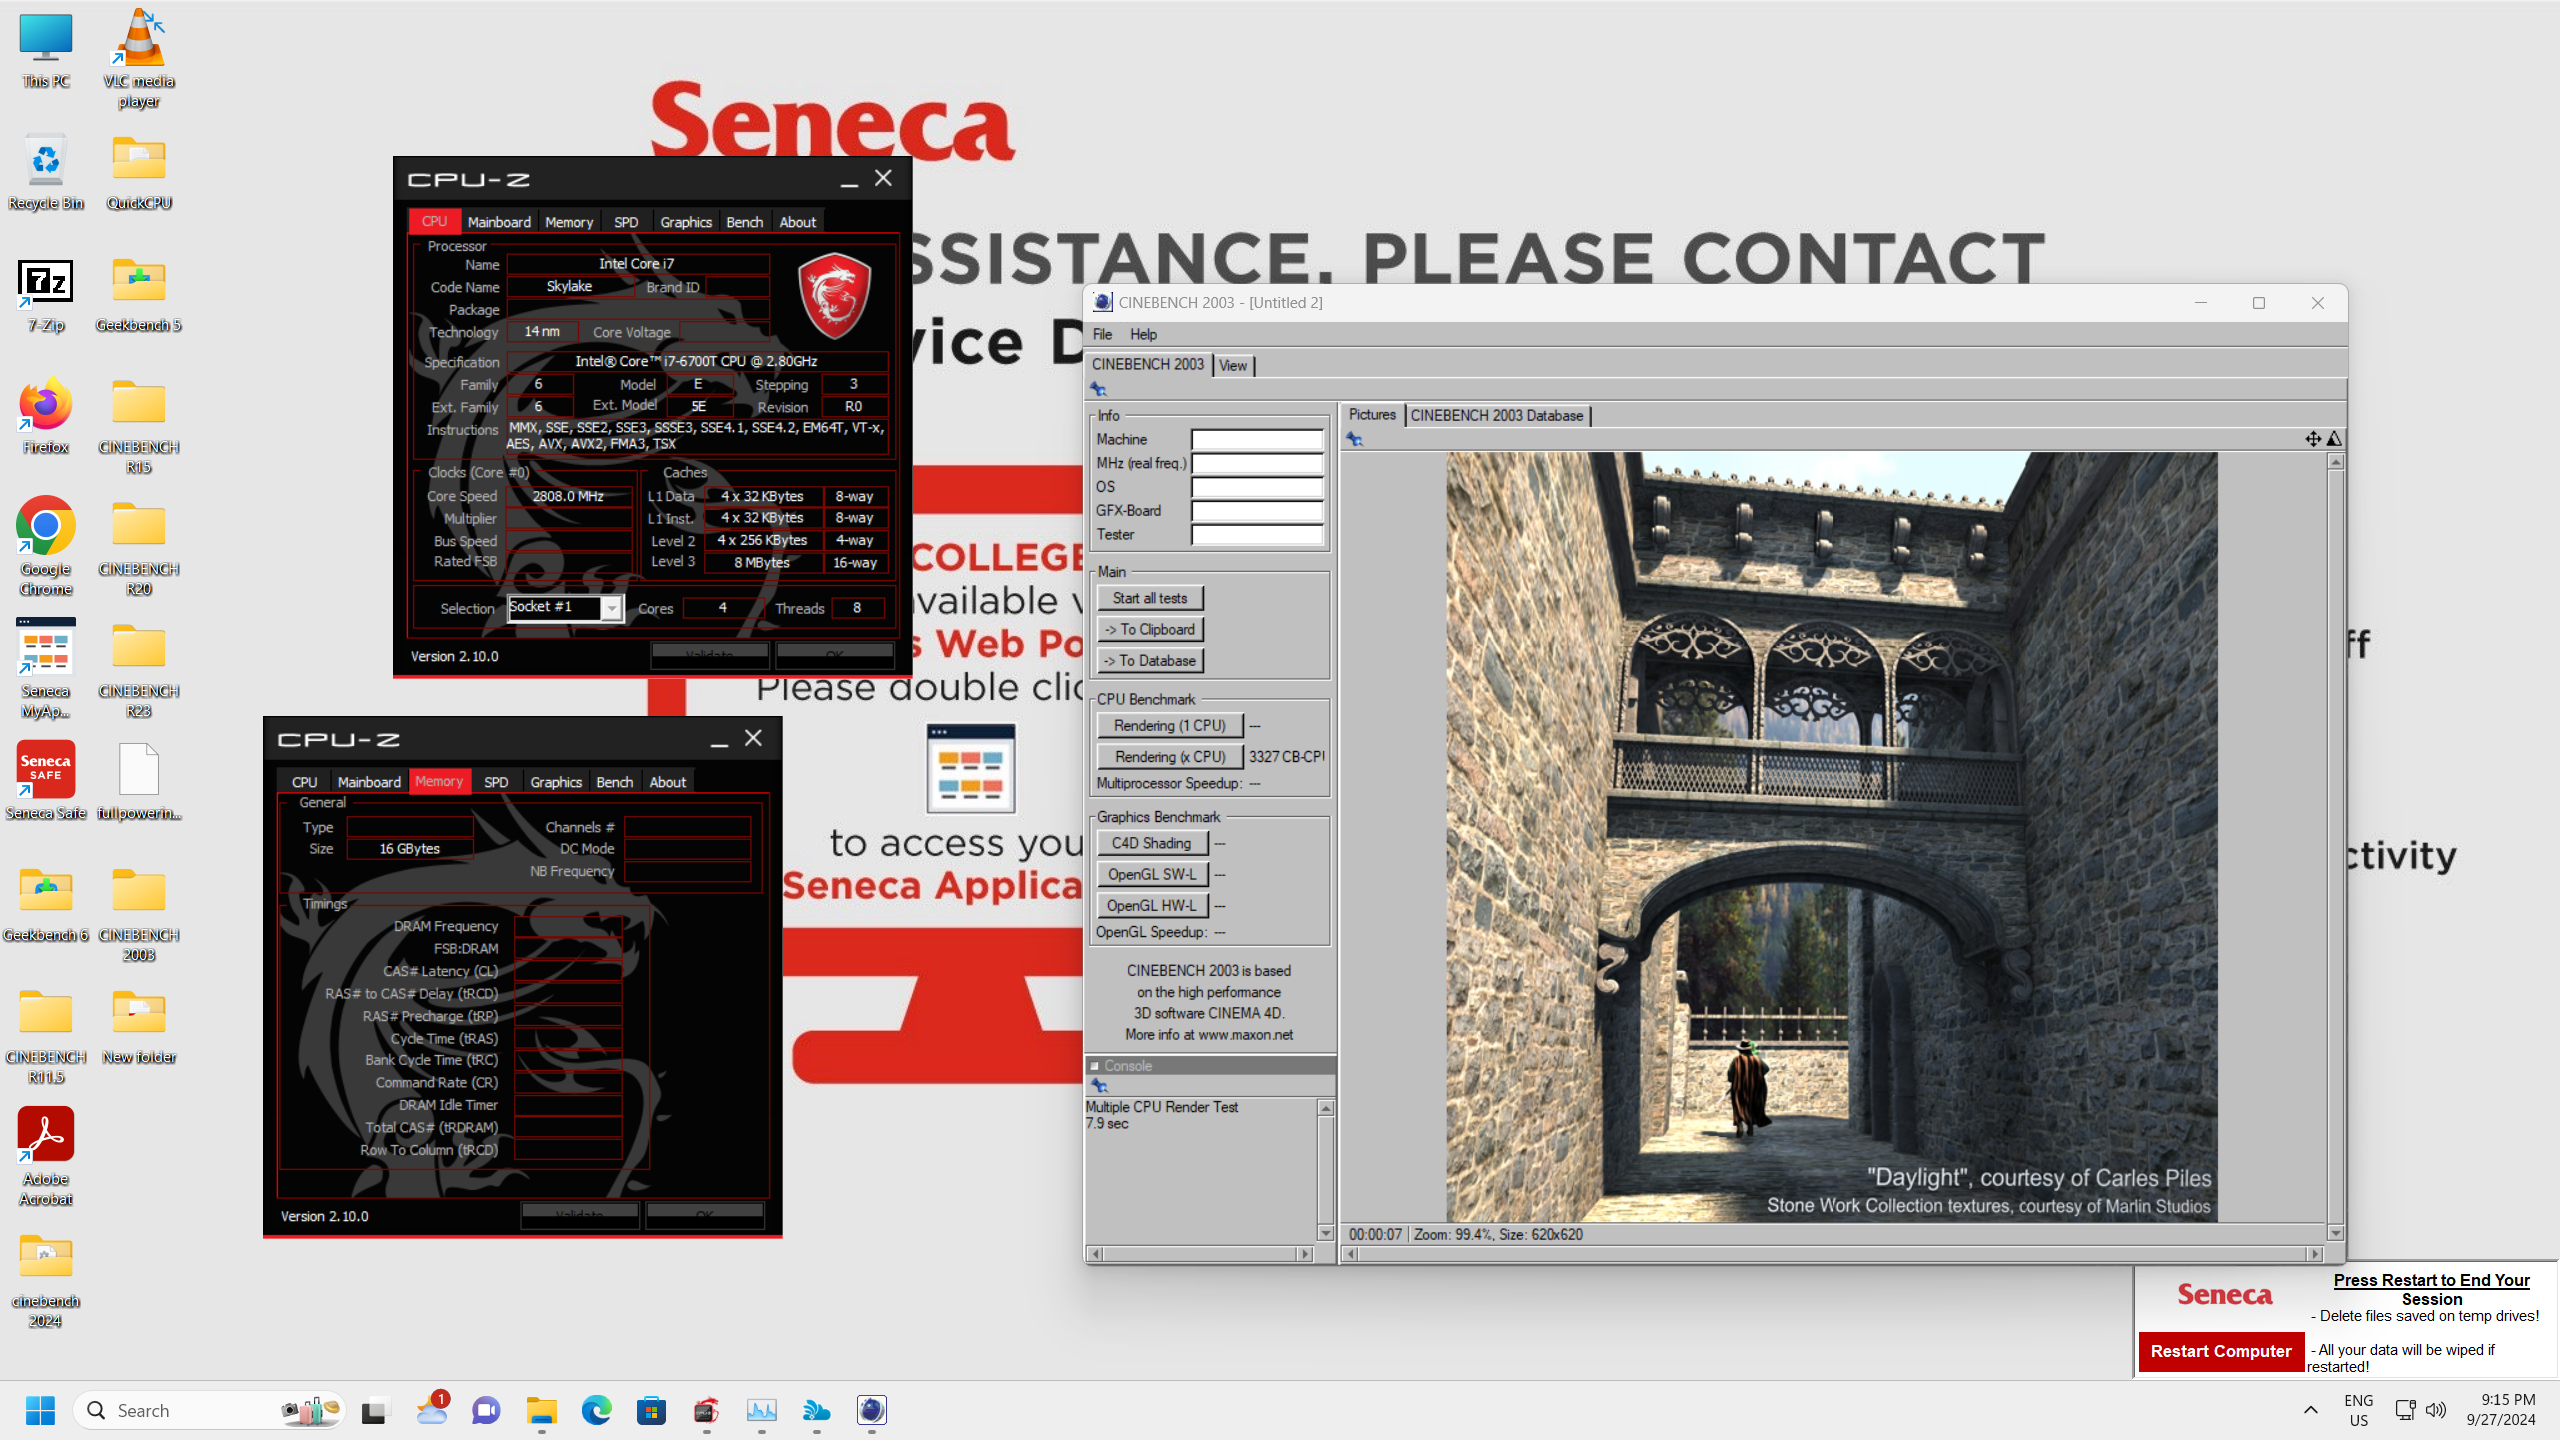Open the Geekbench 6 folder
This screenshot has width=2560, height=1440.
(46, 904)
